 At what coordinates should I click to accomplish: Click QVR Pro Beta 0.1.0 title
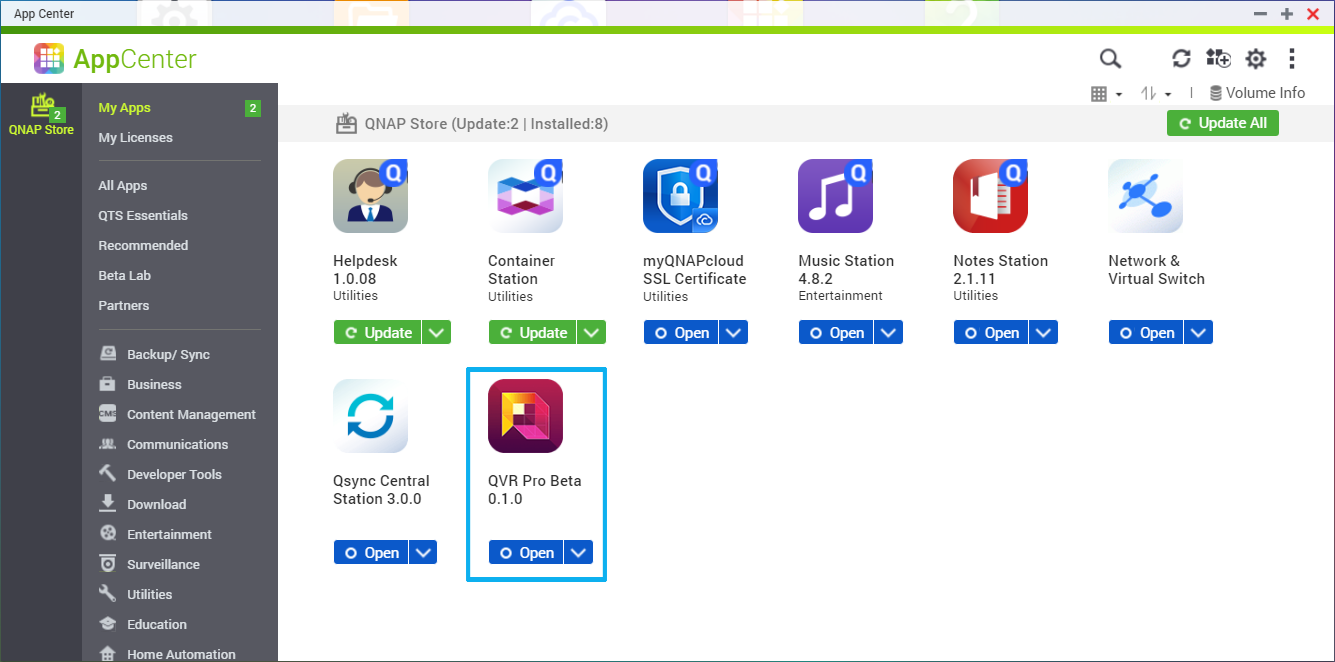[535, 490]
